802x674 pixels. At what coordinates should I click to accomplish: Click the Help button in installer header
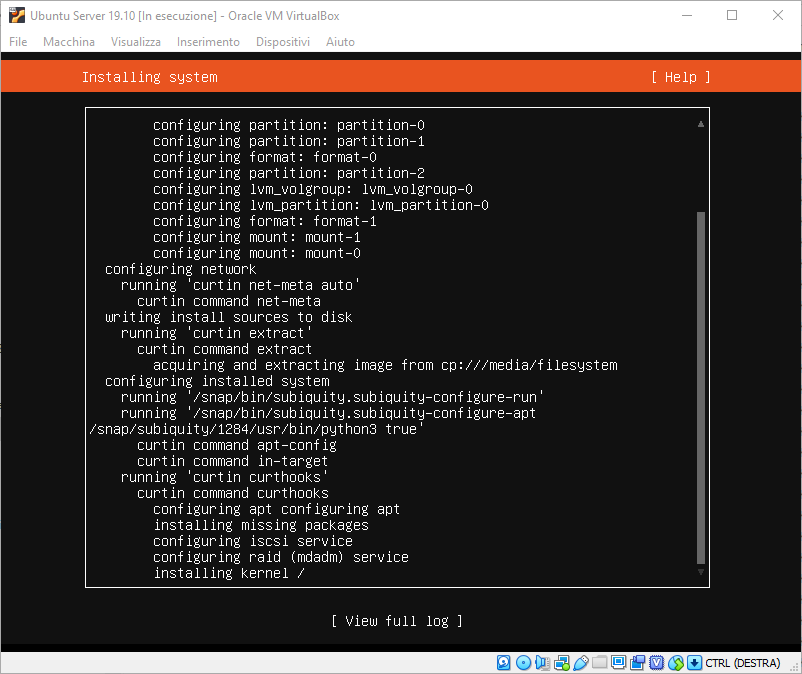pyautogui.click(x=681, y=77)
